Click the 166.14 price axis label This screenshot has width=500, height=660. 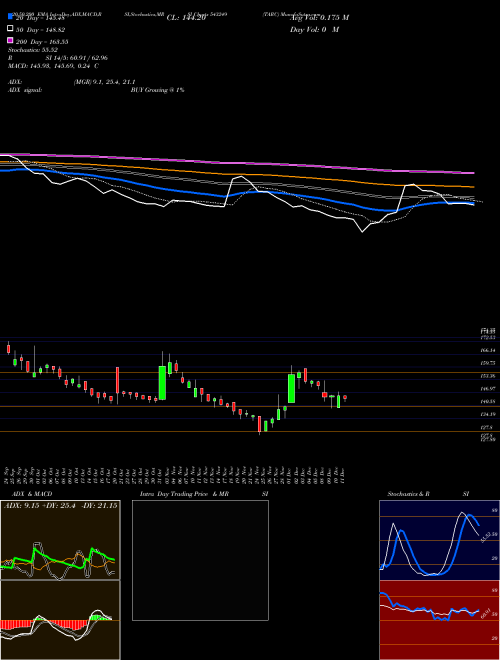click(x=487, y=350)
